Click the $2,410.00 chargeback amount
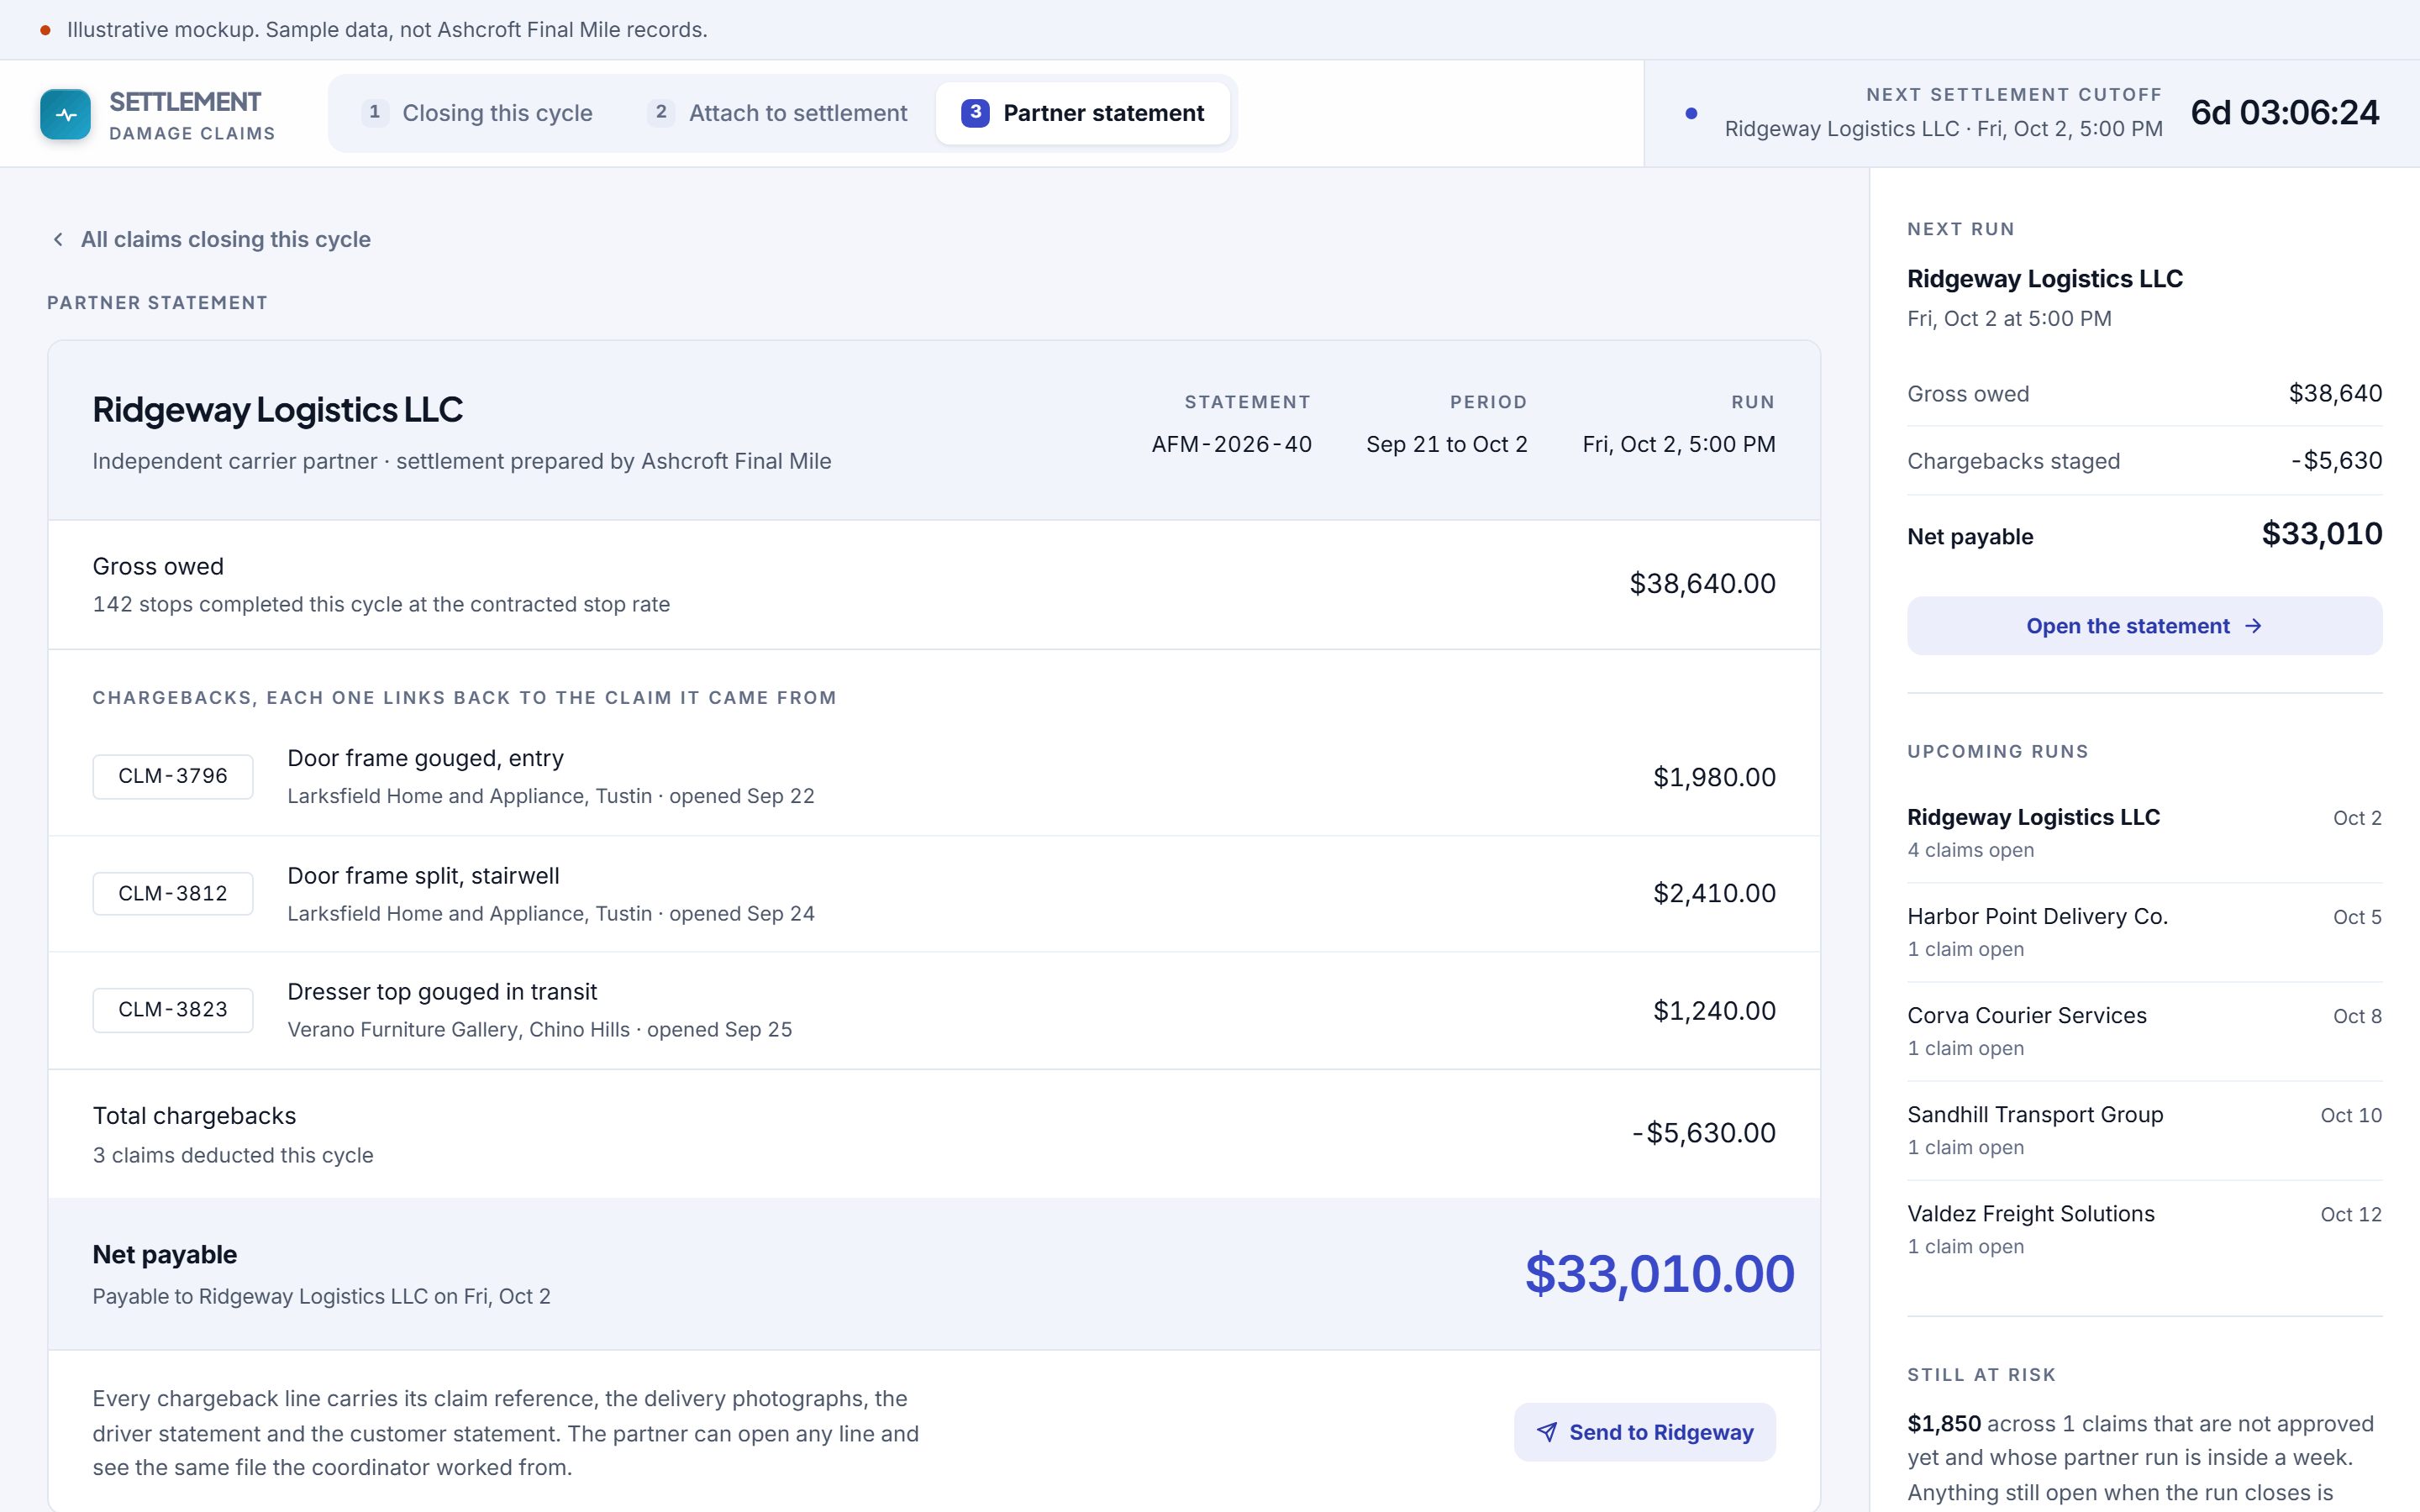Screen dimensions: 2420x1512 [x=1714, y=893]
